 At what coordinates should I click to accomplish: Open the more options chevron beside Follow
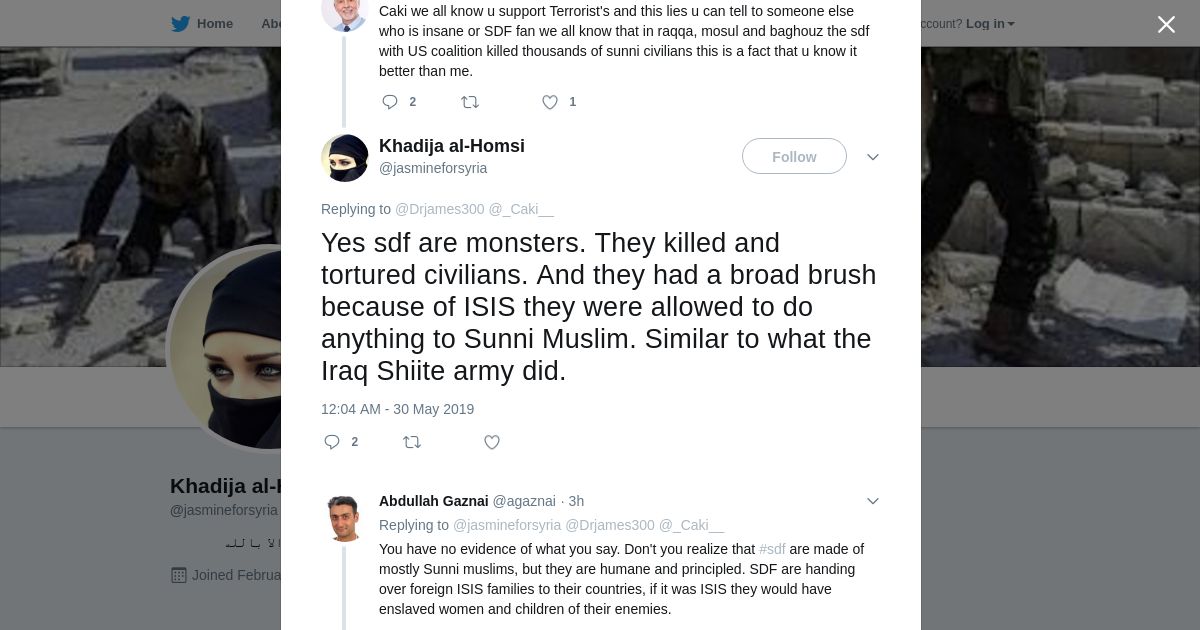coord(873,157)
